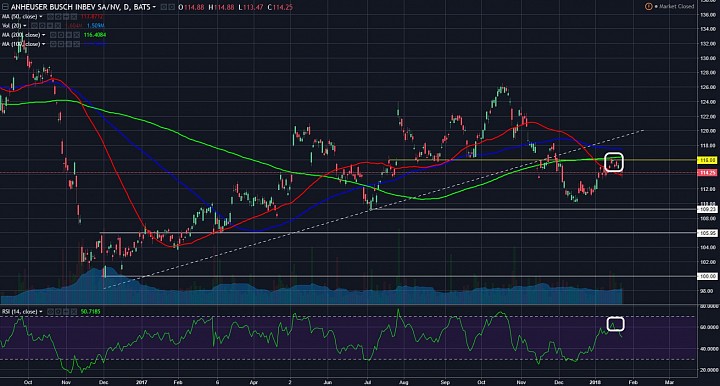Hide the Vol (20) indicator
The width and height of the screenshot is (720, 386).
tap(34, 26)
